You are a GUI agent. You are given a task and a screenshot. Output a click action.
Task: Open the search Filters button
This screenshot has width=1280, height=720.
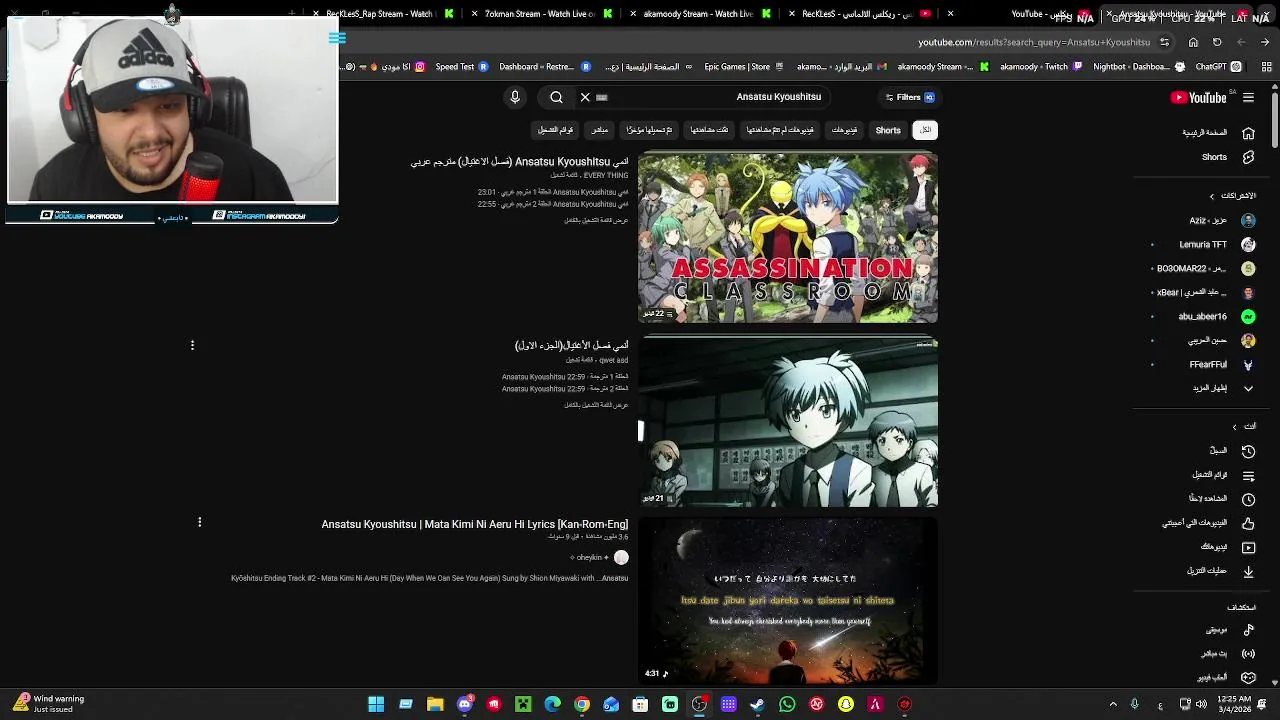[x=909, y=97]
